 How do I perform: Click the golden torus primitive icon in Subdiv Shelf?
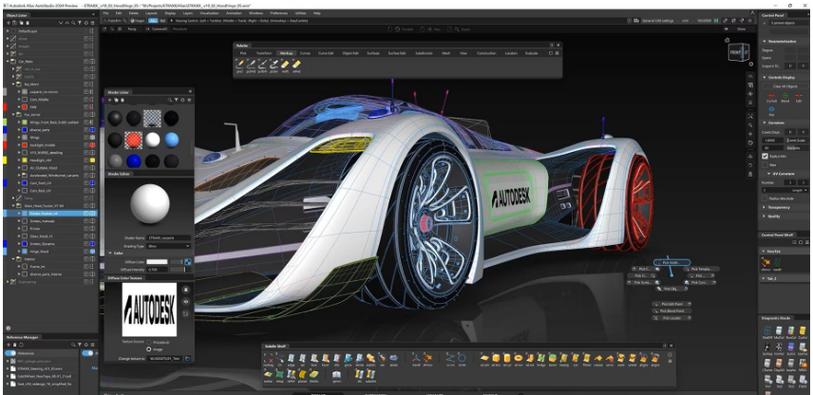tap(517, 358)
